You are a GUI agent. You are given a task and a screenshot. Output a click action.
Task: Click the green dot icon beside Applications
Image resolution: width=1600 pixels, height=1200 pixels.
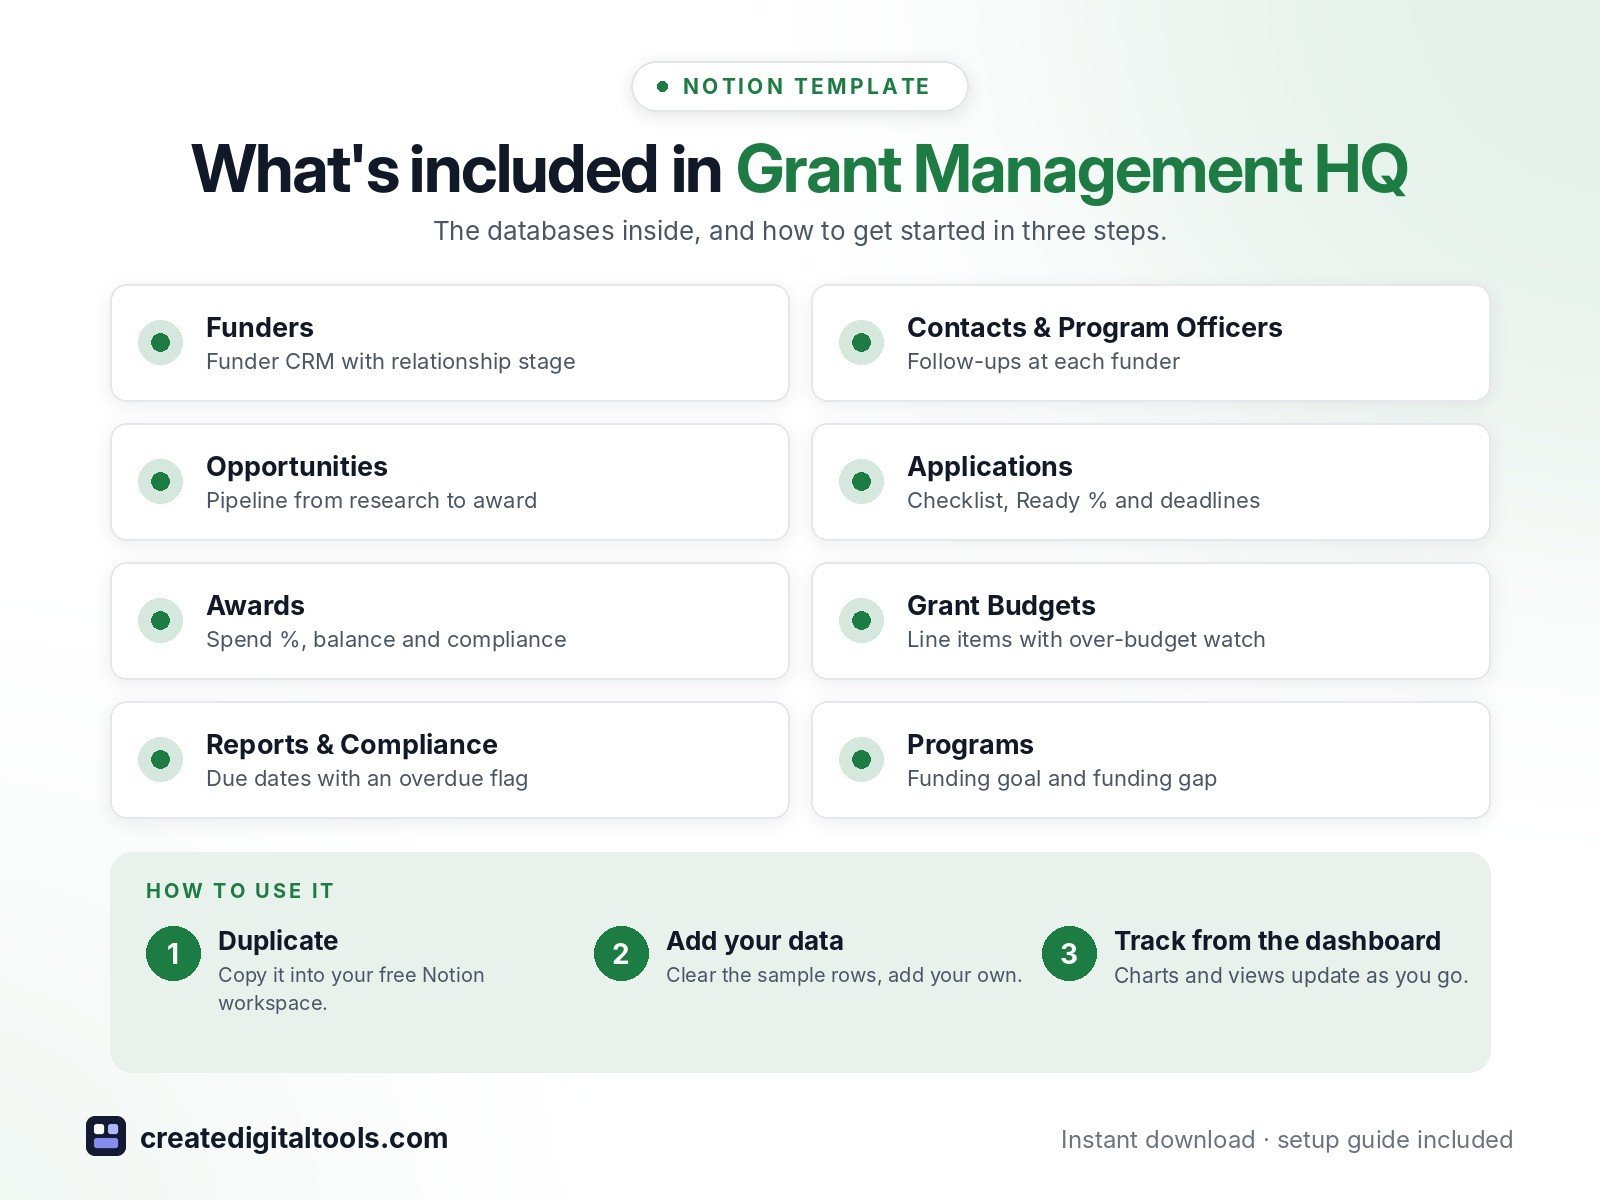click(x=861, y=482)
